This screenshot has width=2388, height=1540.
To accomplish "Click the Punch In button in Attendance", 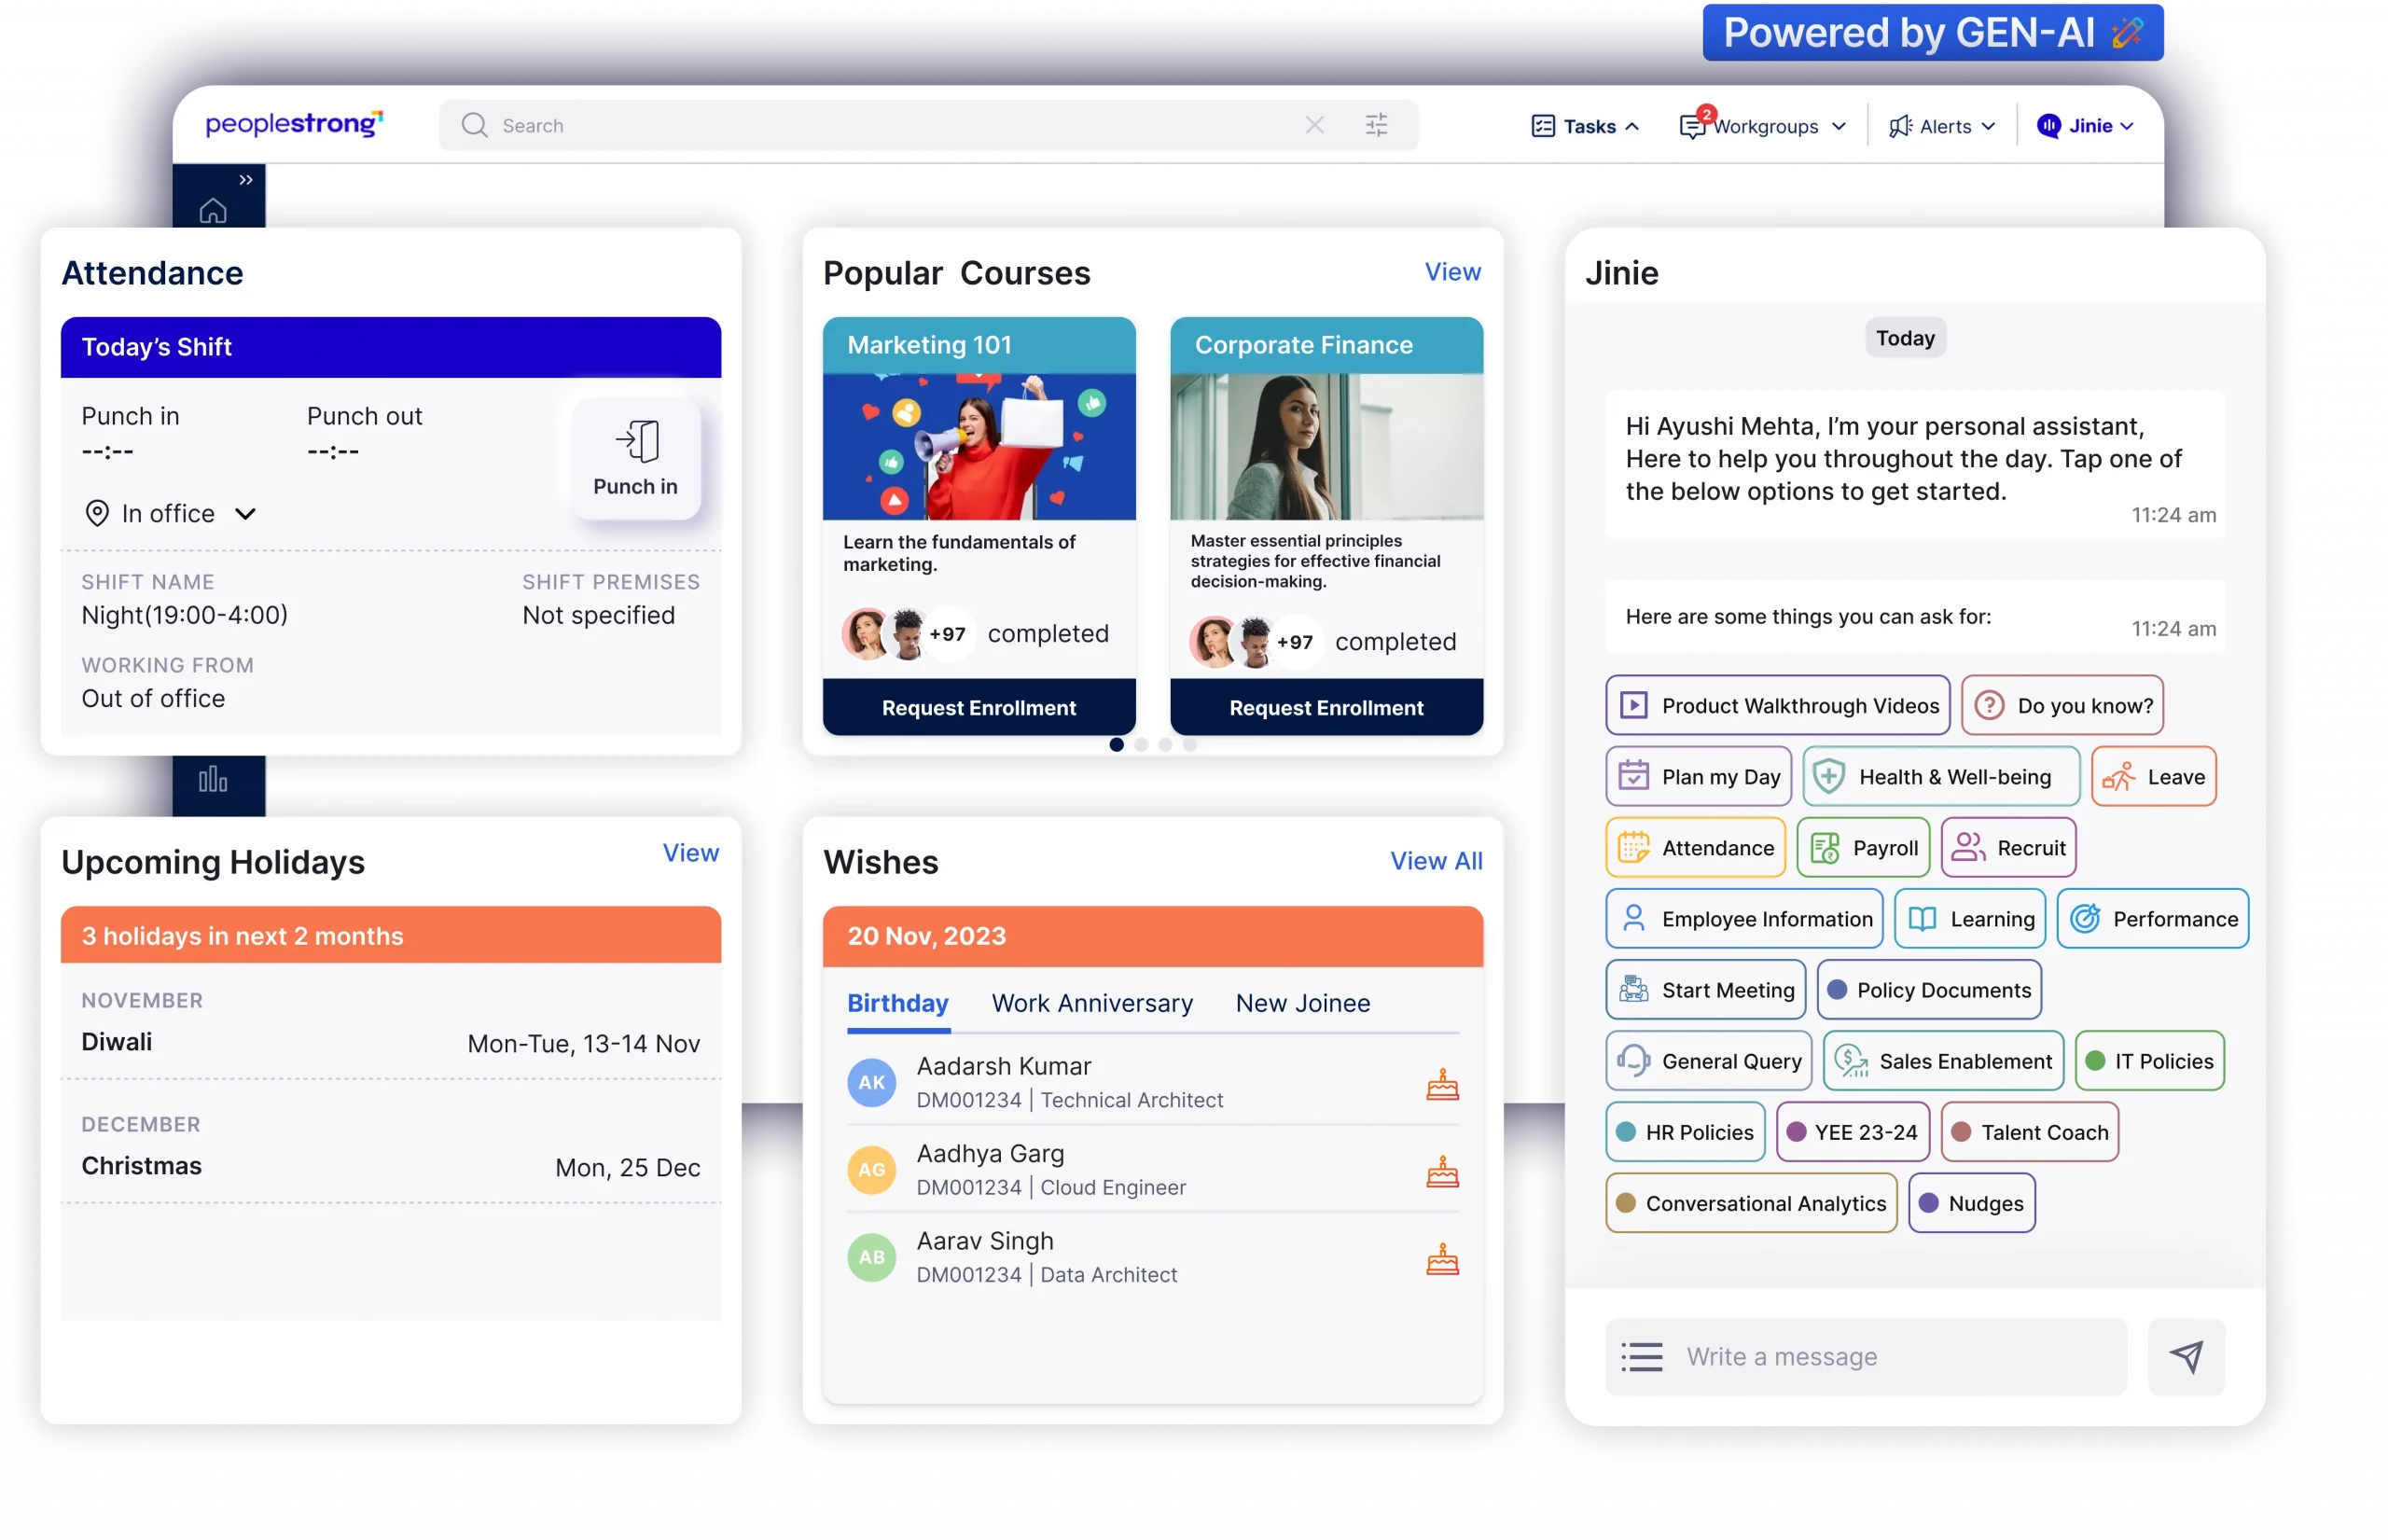I will [635, 458].
